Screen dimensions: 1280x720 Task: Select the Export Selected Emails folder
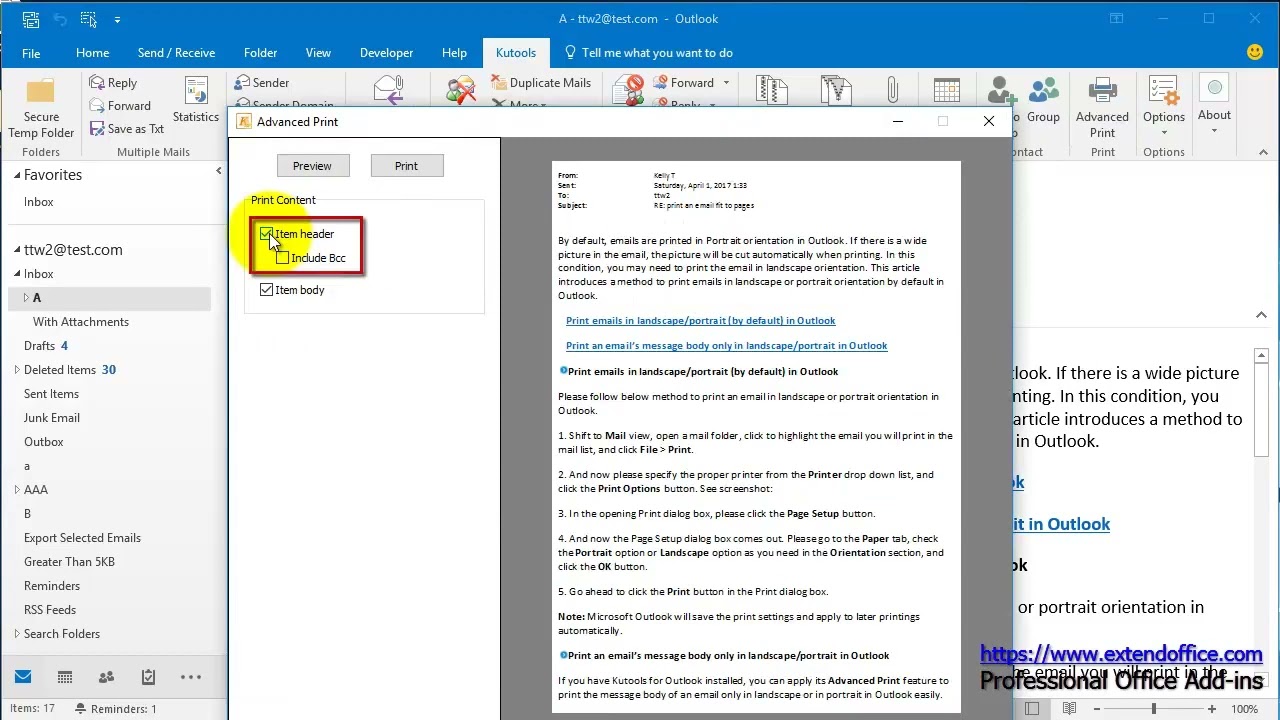click(82, 538)
